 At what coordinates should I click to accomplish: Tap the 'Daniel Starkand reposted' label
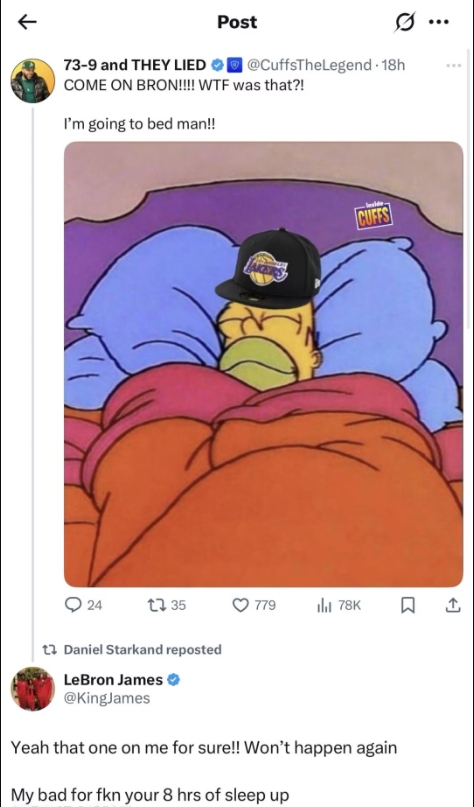click(x=143, y=650)
